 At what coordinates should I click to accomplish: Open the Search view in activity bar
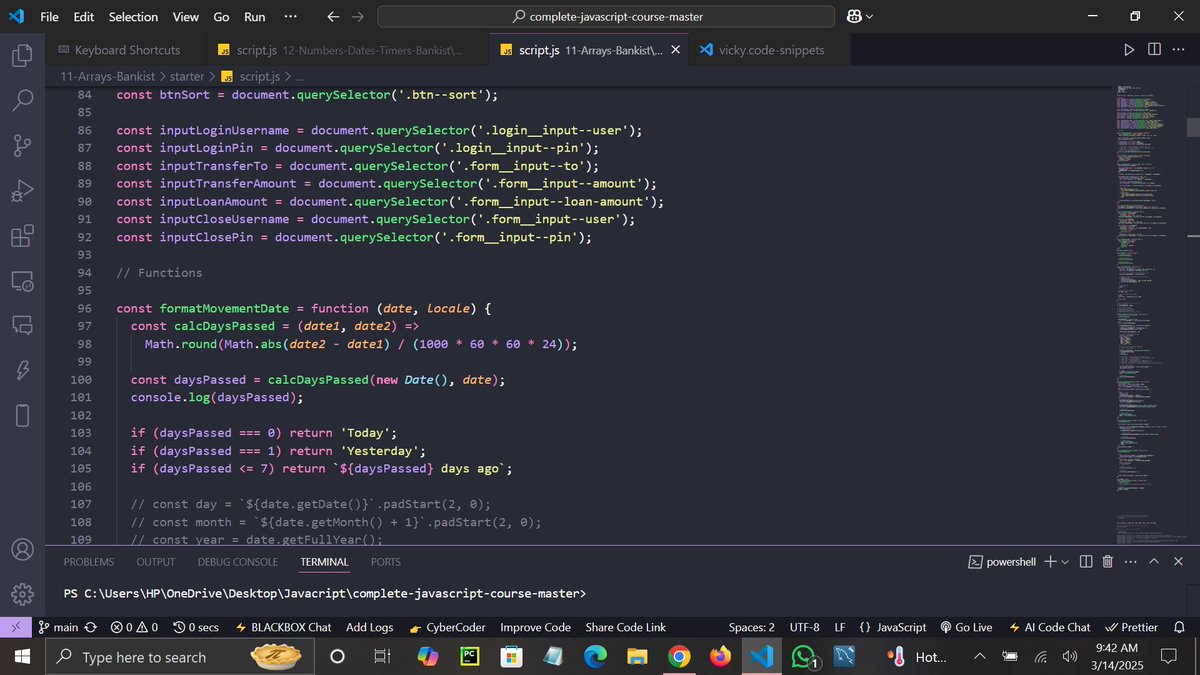pyautogui.click(x=22, y=100)
